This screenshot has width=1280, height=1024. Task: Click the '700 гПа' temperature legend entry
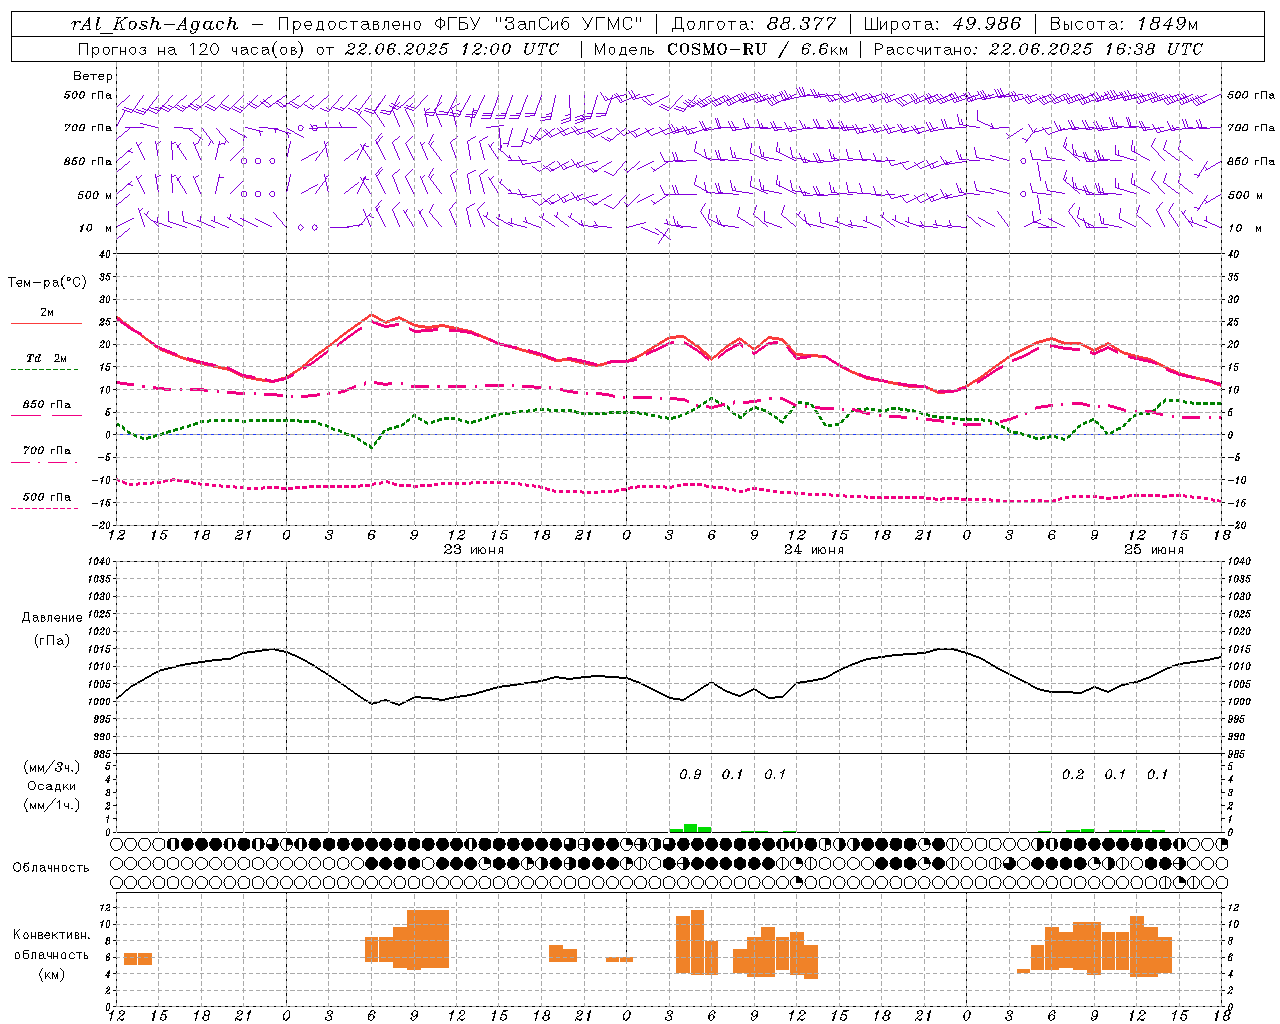point(46,451)
